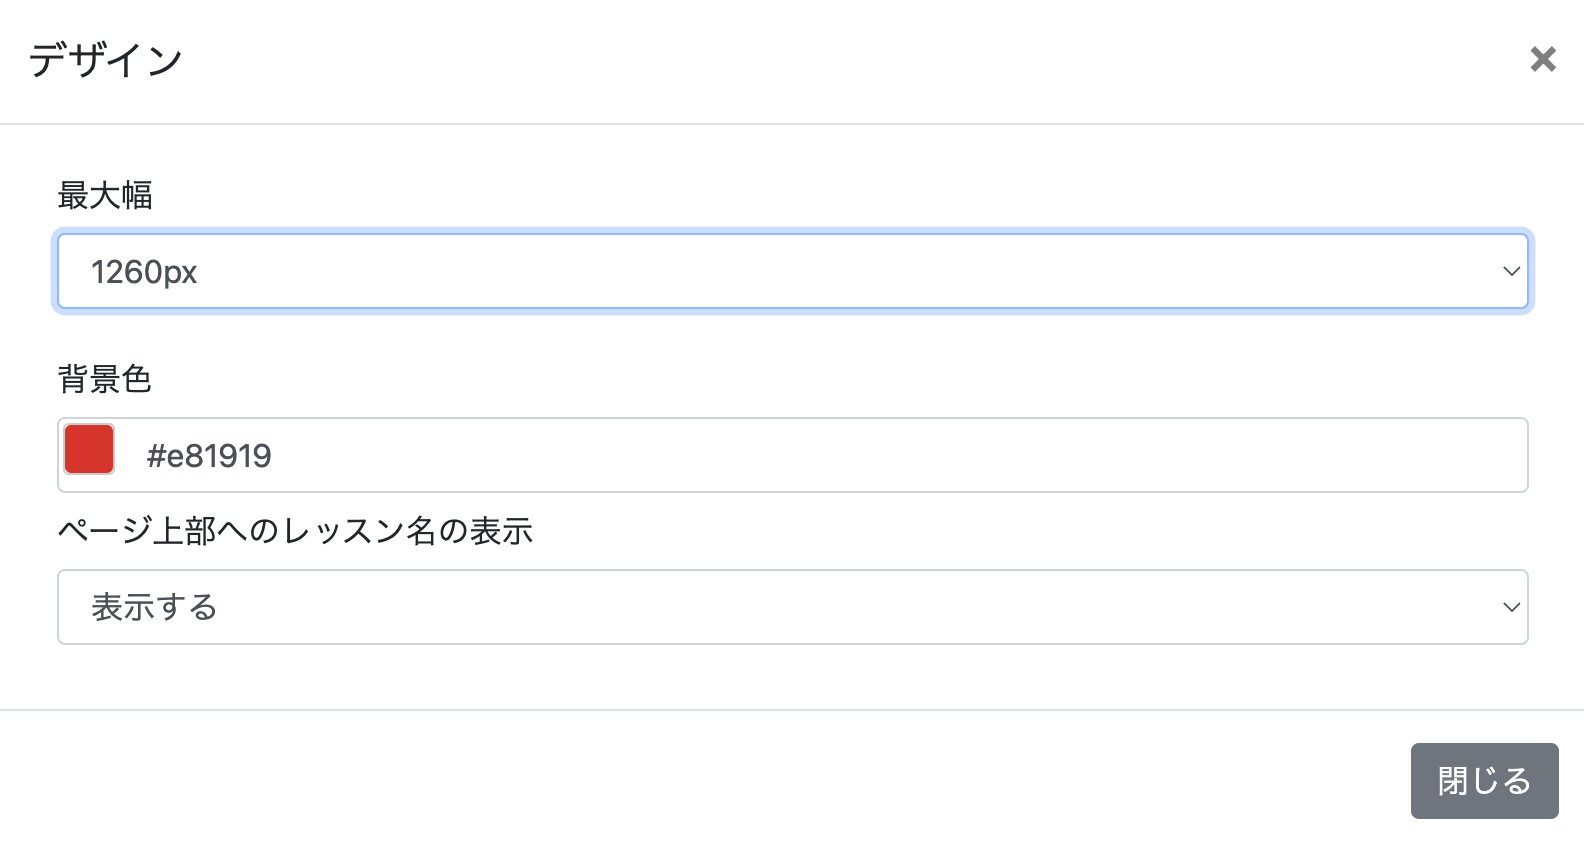Click the 表示する text in the lesson name select
The image size is (1584, 850).
click(x=154, y=607)
